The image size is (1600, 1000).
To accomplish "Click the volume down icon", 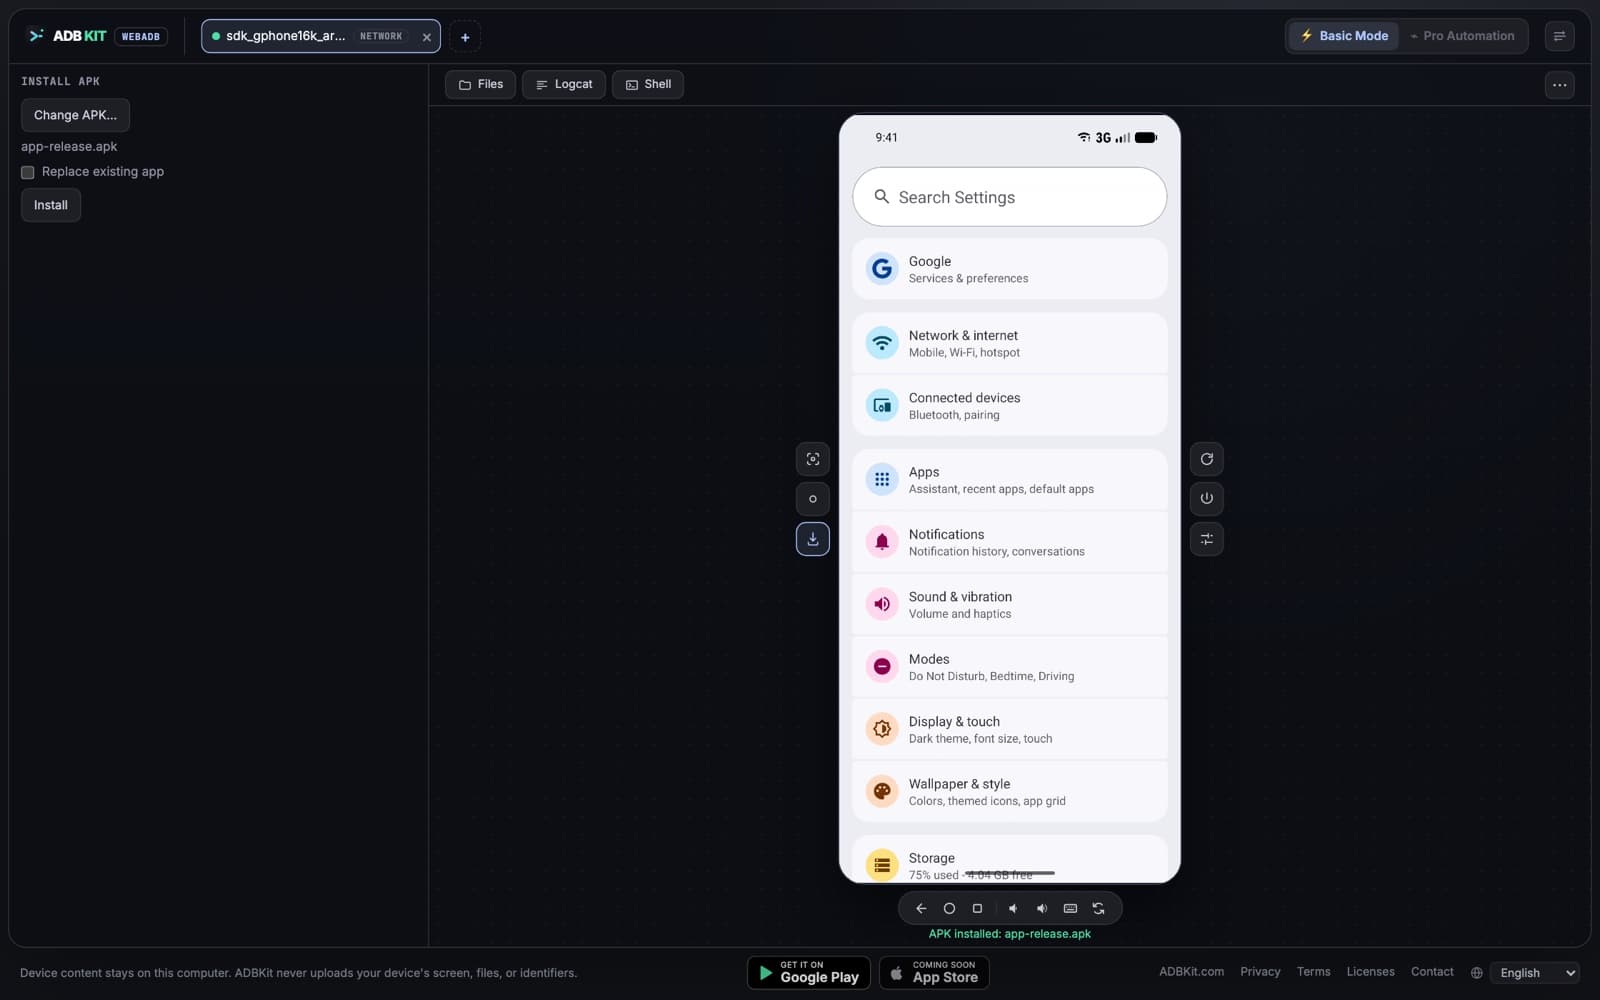I will tap(1013, 908).
